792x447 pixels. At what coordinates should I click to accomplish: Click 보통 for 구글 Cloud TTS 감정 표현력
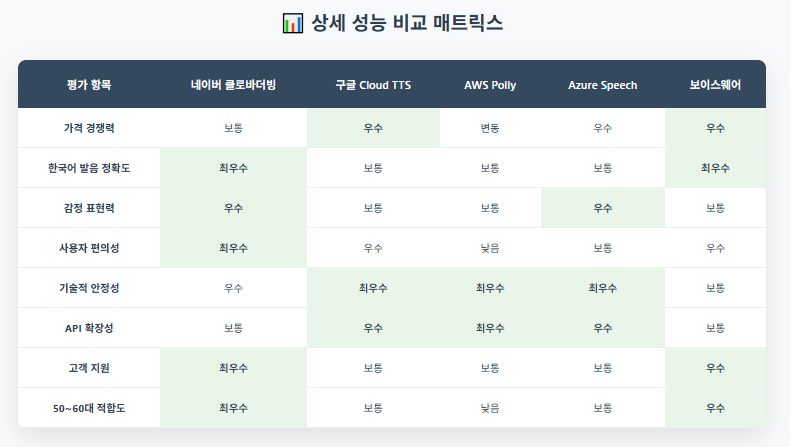(373, 208)
